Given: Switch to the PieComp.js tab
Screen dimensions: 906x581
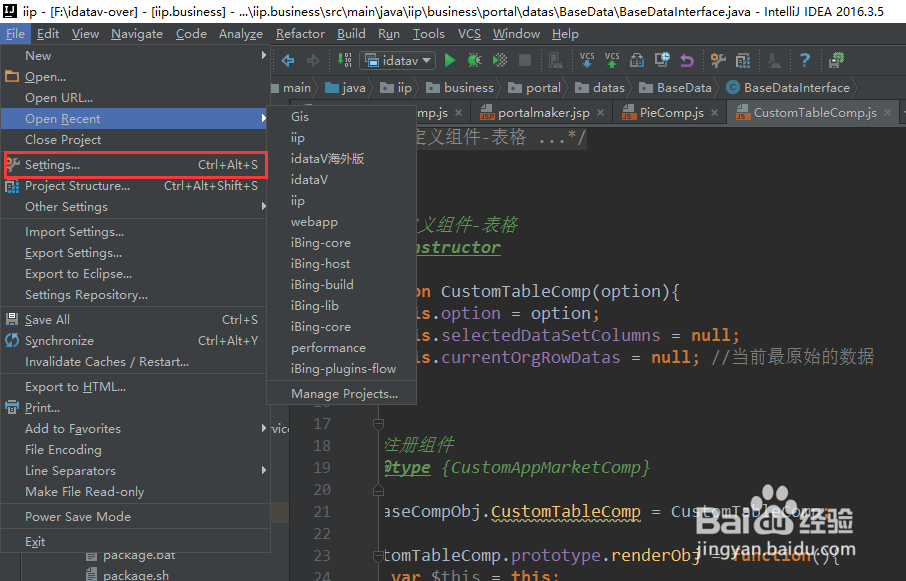Looking at the screenshot, I should tap(671, 113).
